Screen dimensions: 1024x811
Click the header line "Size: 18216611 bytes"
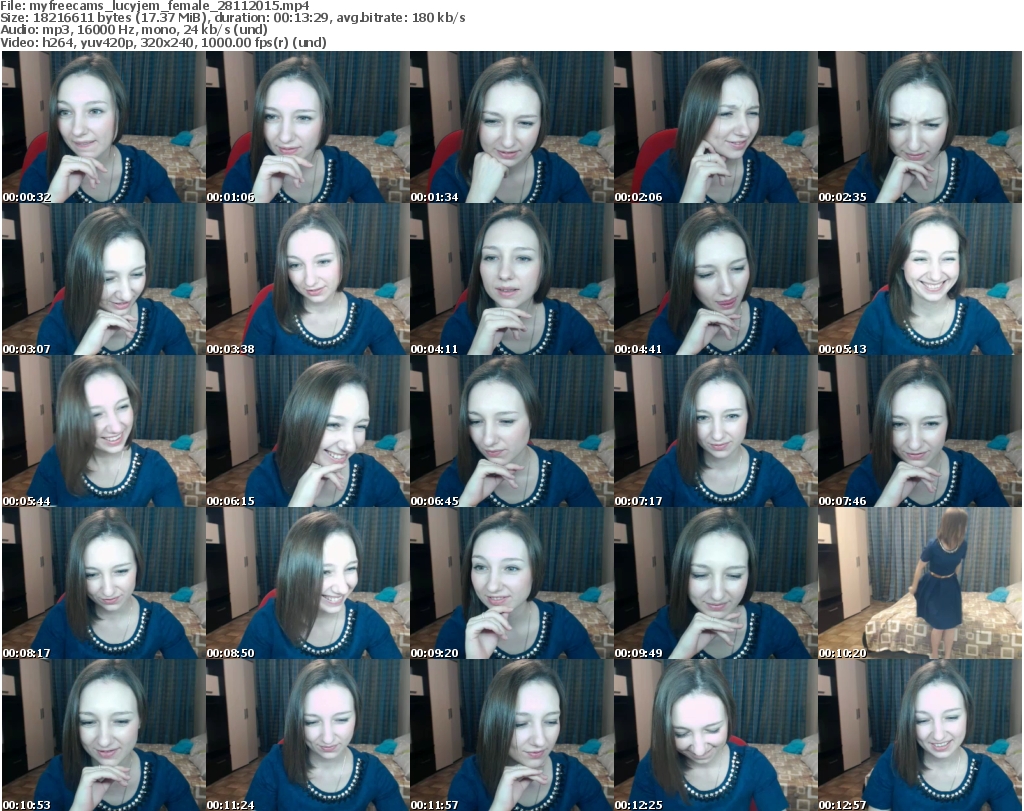[232, 18]
